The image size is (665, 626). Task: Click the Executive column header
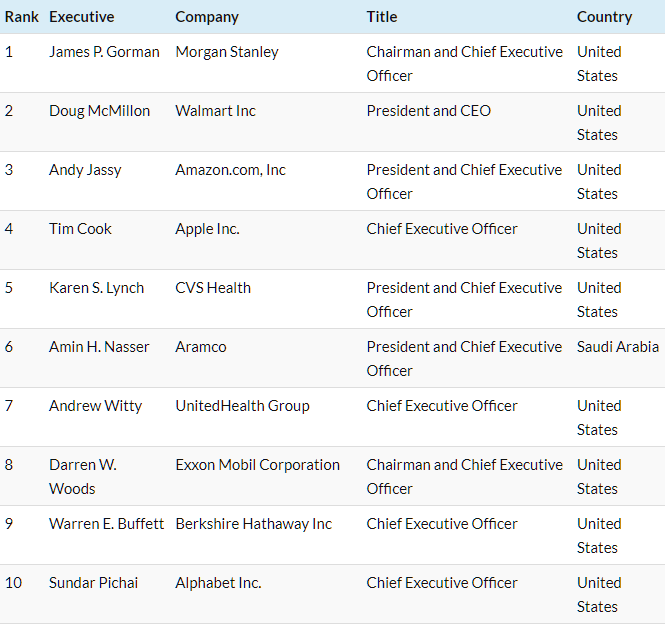pyautogui.click(x=81, y=17)
